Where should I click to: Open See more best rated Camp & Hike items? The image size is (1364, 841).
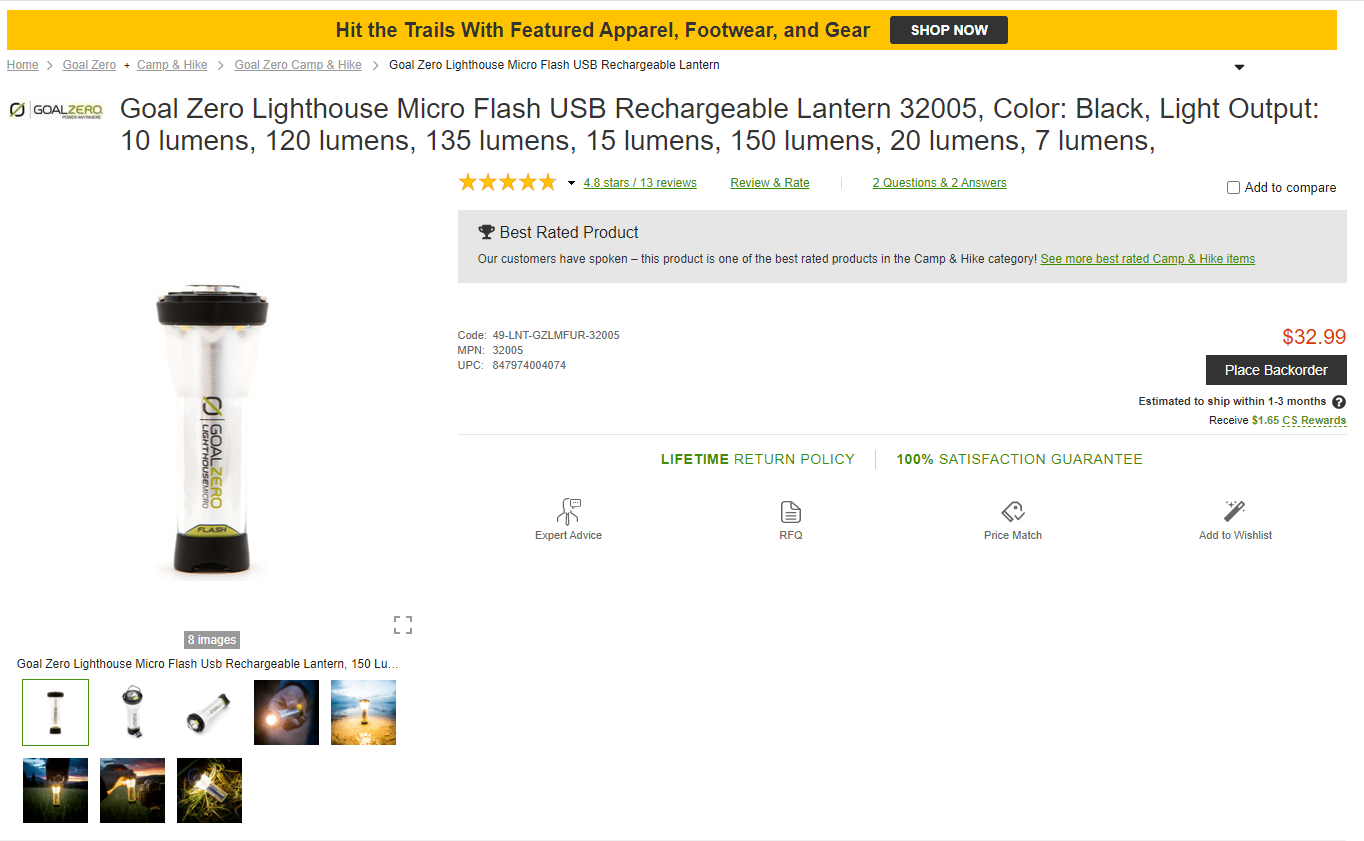1147,259
